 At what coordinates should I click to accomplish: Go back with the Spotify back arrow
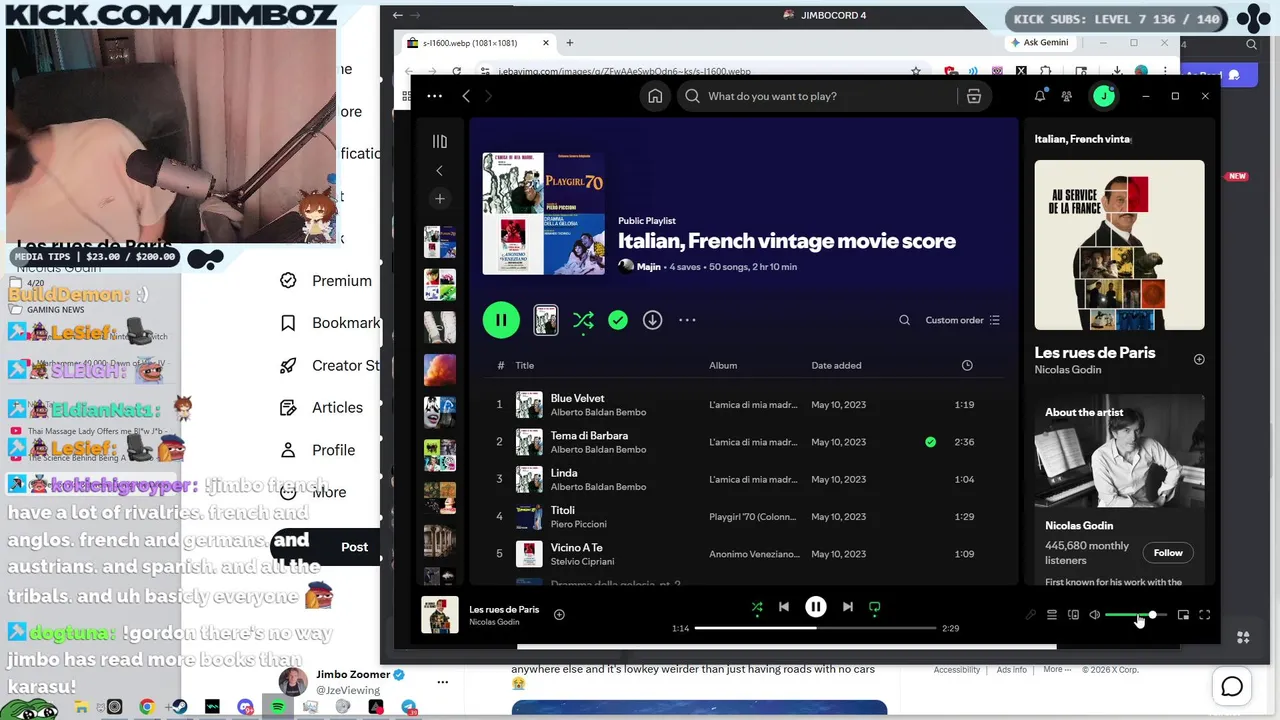[466, 96]
